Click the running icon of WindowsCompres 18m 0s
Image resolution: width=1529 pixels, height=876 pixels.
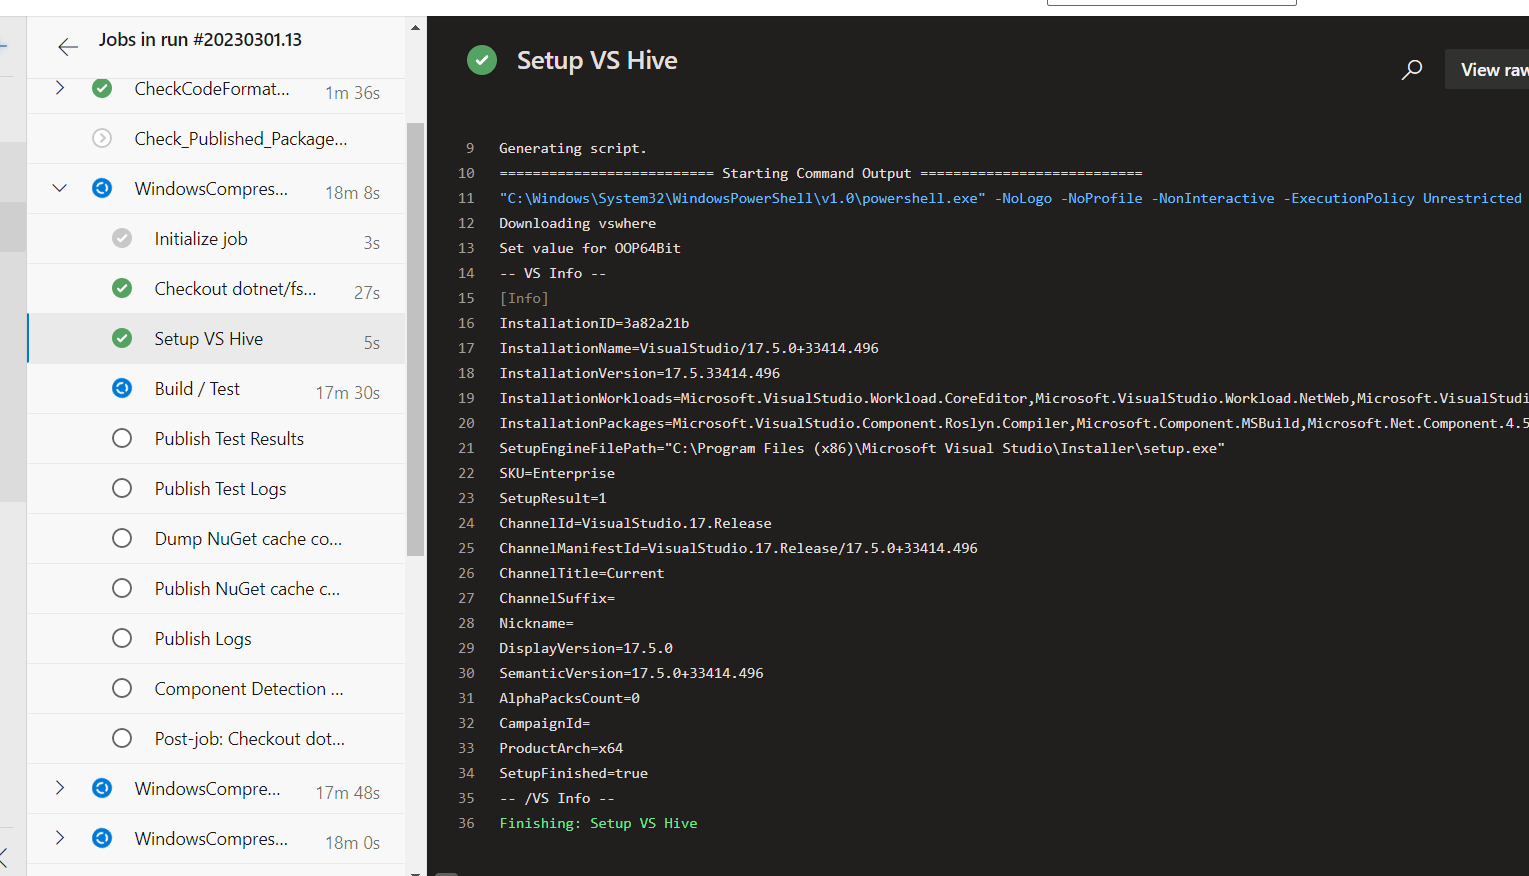102,838
